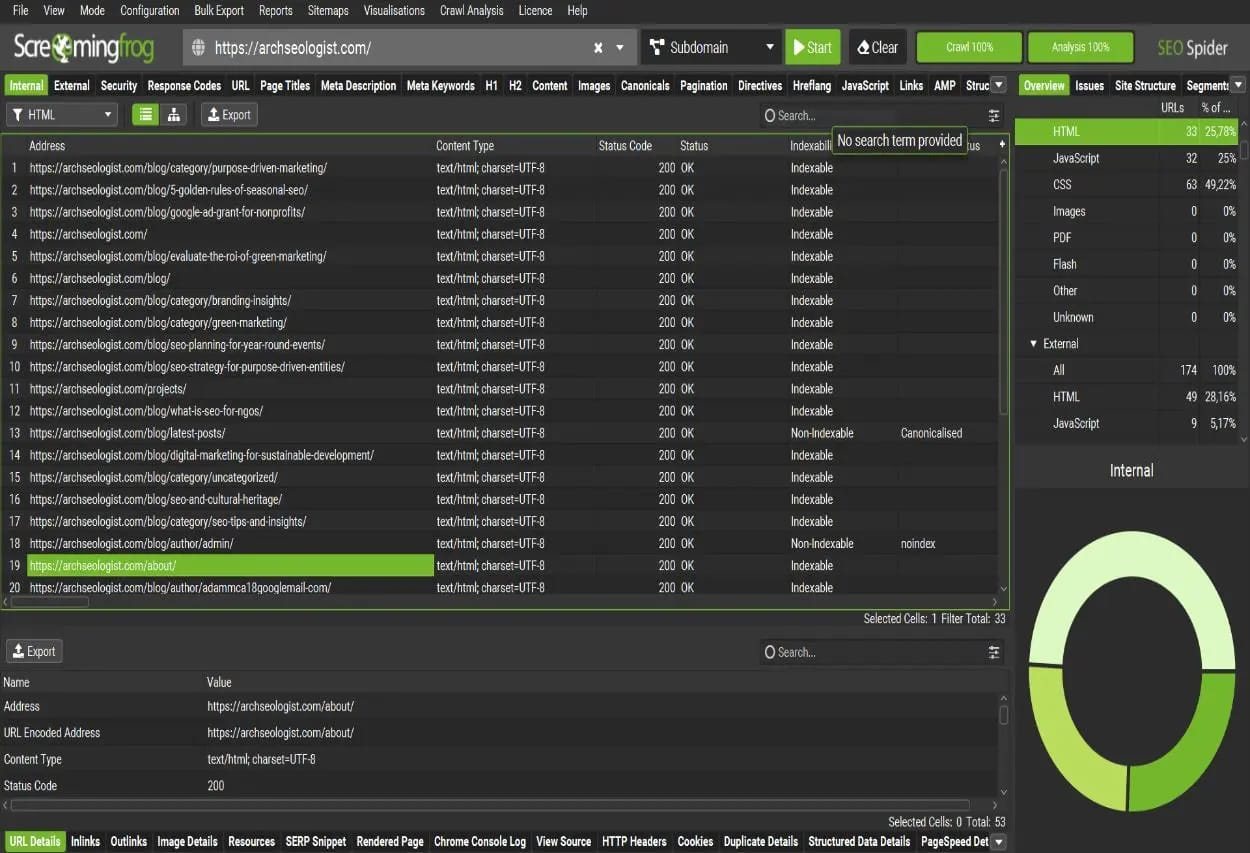Sort by the Content Type column header
Image resolution: width=1250 pixels, height=853 pixels.
click(465, 146)
